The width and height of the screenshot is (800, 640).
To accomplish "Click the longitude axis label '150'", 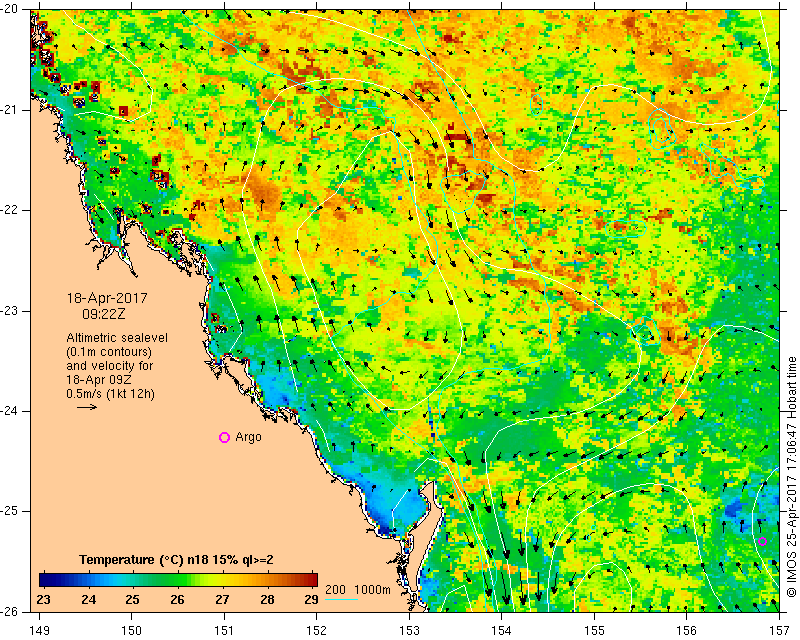I will [x=132, y=630].
